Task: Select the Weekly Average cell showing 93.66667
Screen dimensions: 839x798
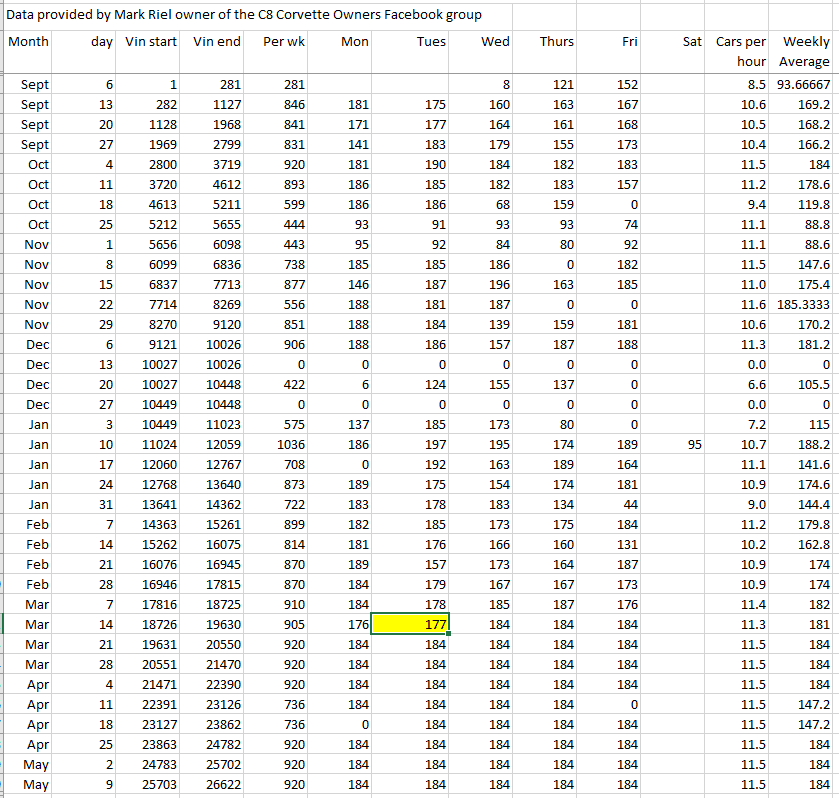Action: pos(805,85)
